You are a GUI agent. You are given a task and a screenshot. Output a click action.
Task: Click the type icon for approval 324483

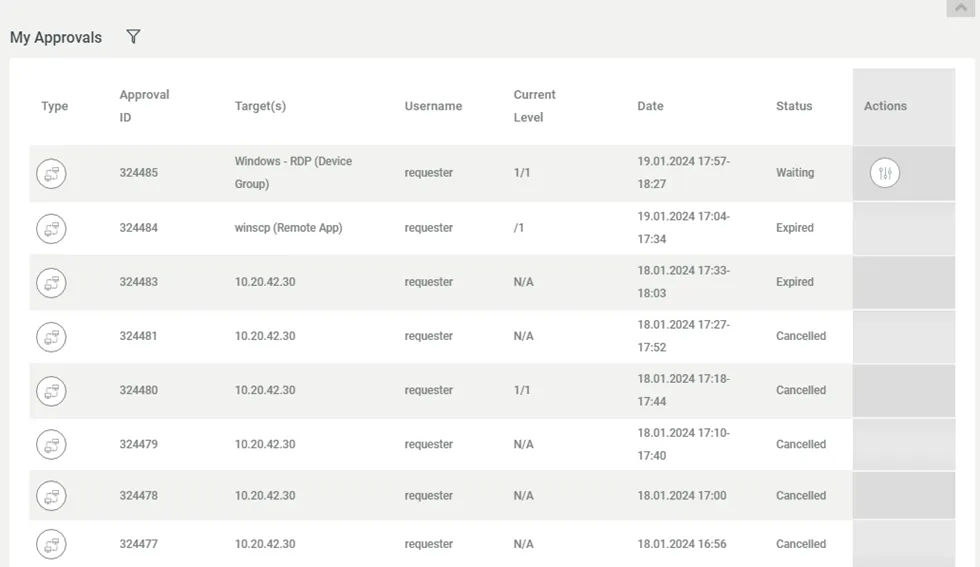click(x=51, y=283)
